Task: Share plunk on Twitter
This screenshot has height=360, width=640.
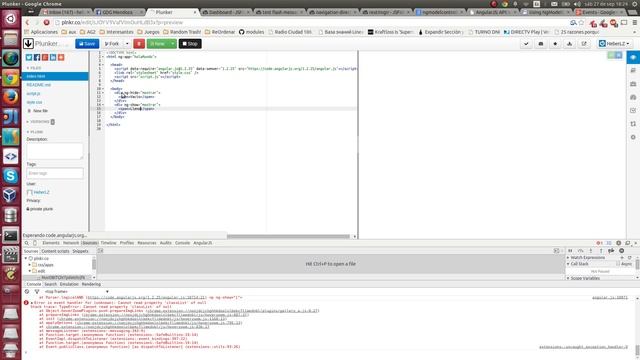Action: [x=29, y=58]
